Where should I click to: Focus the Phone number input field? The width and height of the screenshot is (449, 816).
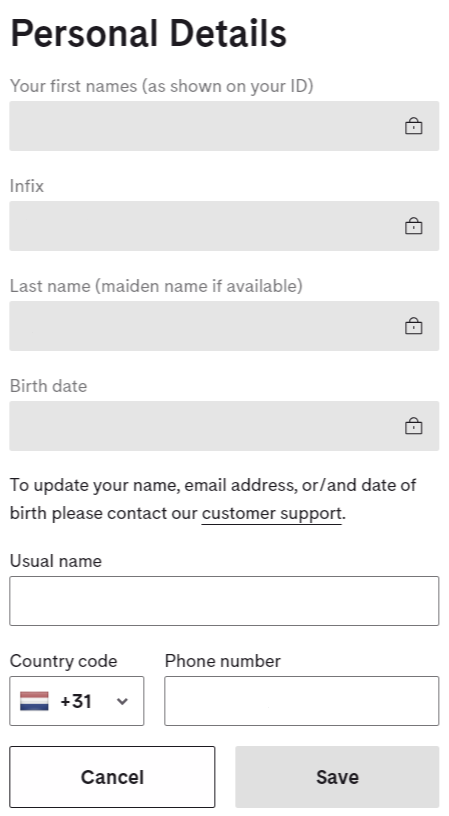(302, 701)
